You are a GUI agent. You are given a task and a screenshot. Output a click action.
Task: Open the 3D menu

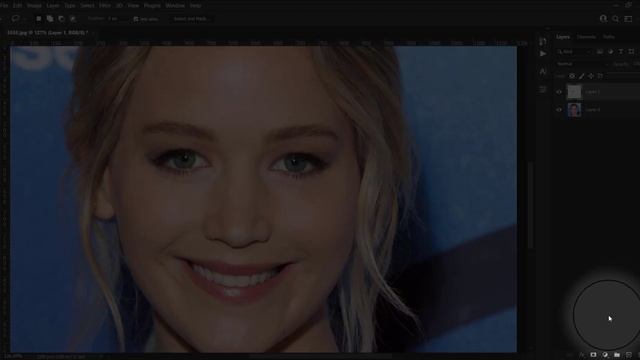pyautogui.click(x=119, y=6)
